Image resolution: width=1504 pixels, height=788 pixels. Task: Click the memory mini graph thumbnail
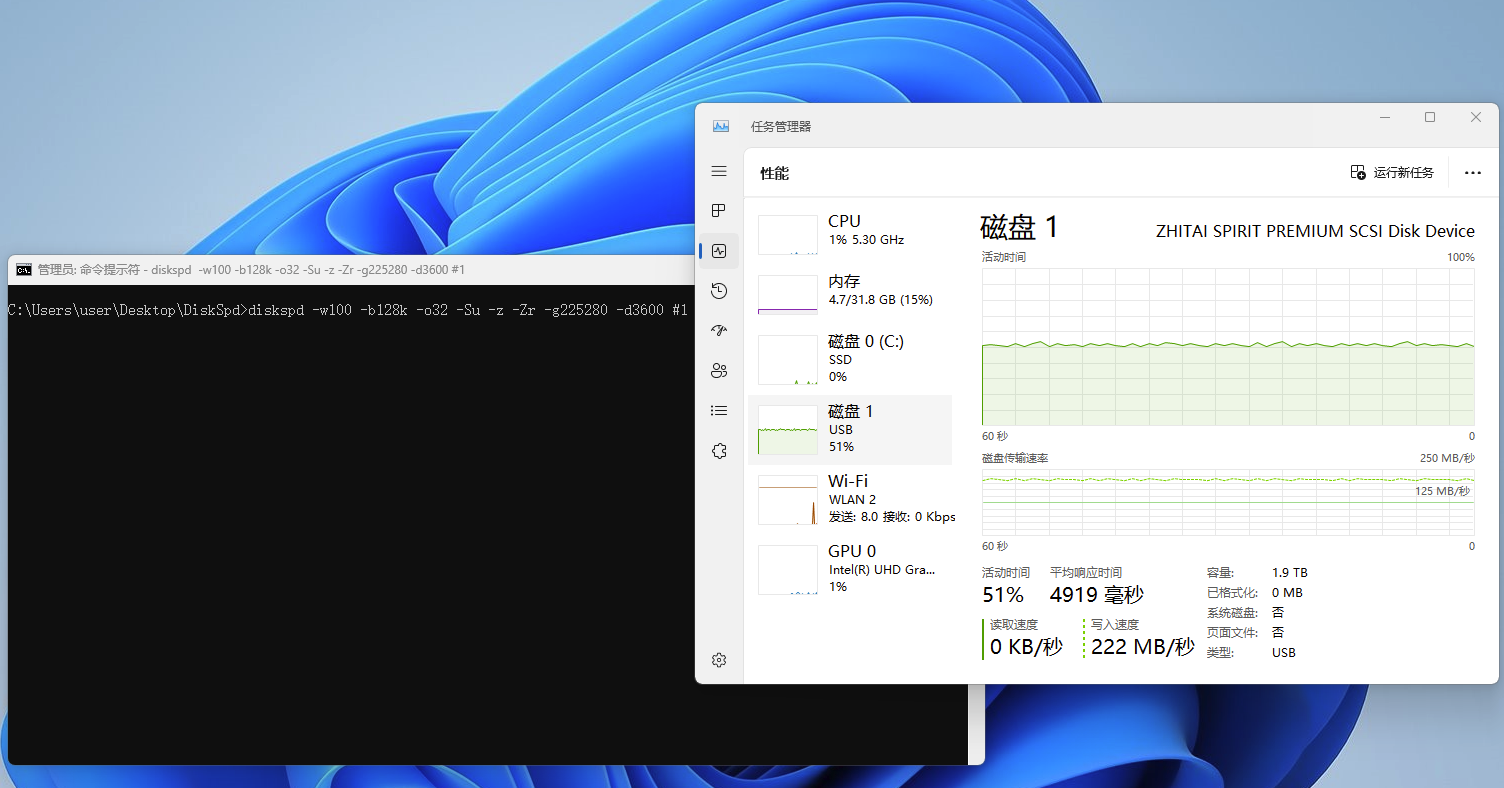pos(788,295)
